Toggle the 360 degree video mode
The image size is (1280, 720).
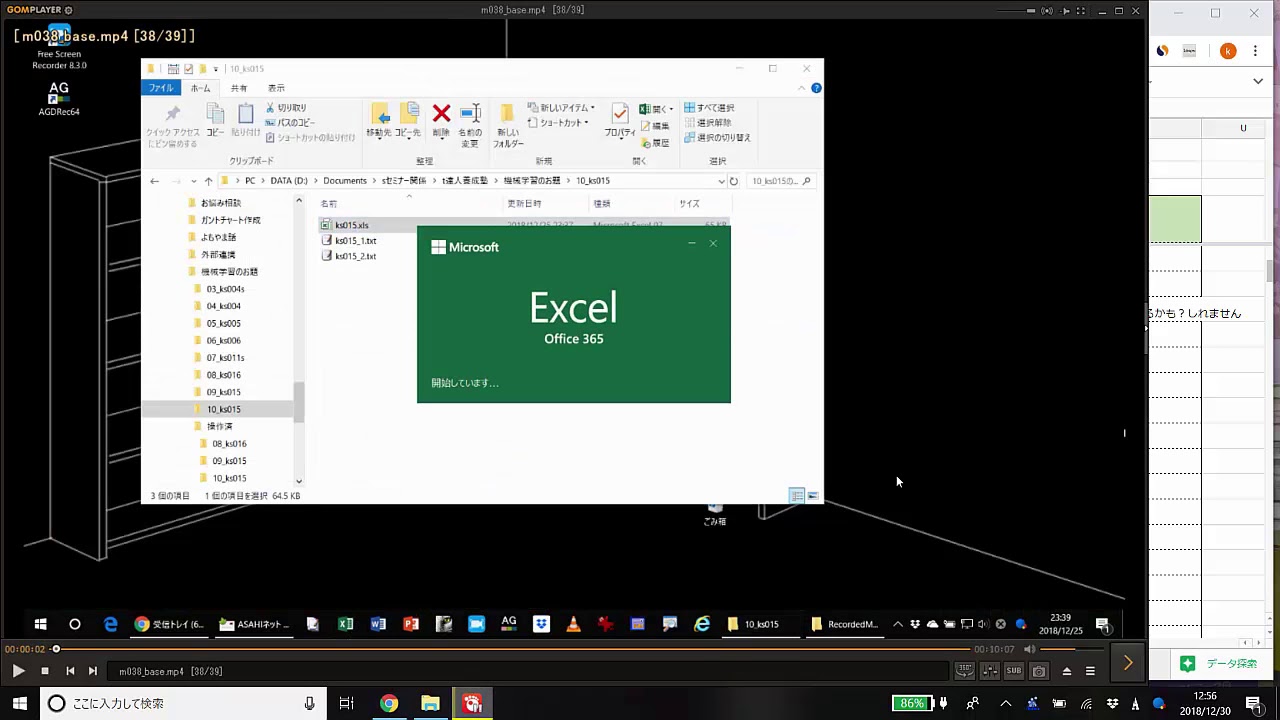point(964,671)
